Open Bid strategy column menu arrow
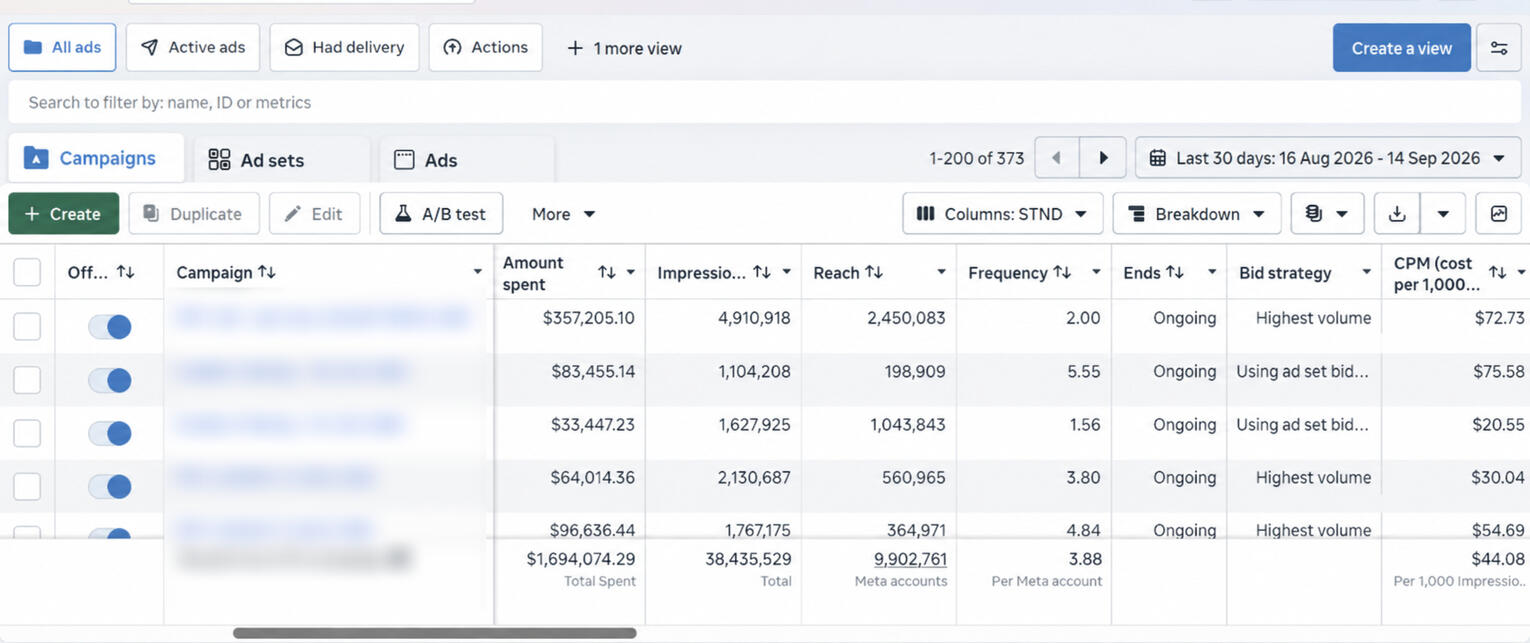 point(1367,272)
